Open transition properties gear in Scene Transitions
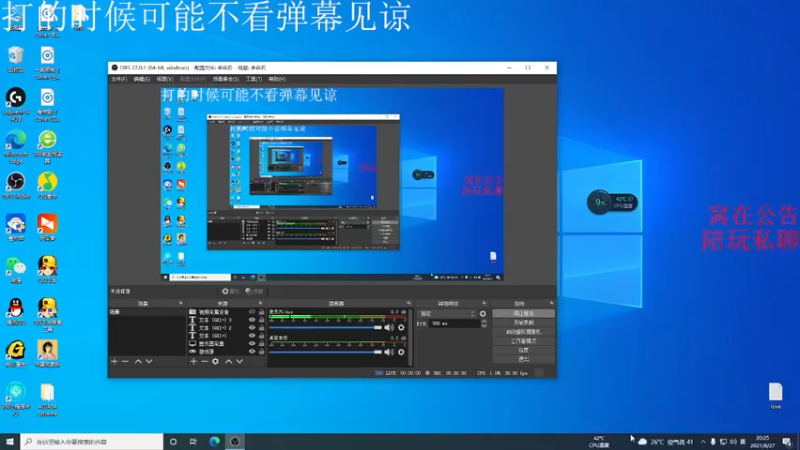 pyautogui.click(x=483, y=314)
